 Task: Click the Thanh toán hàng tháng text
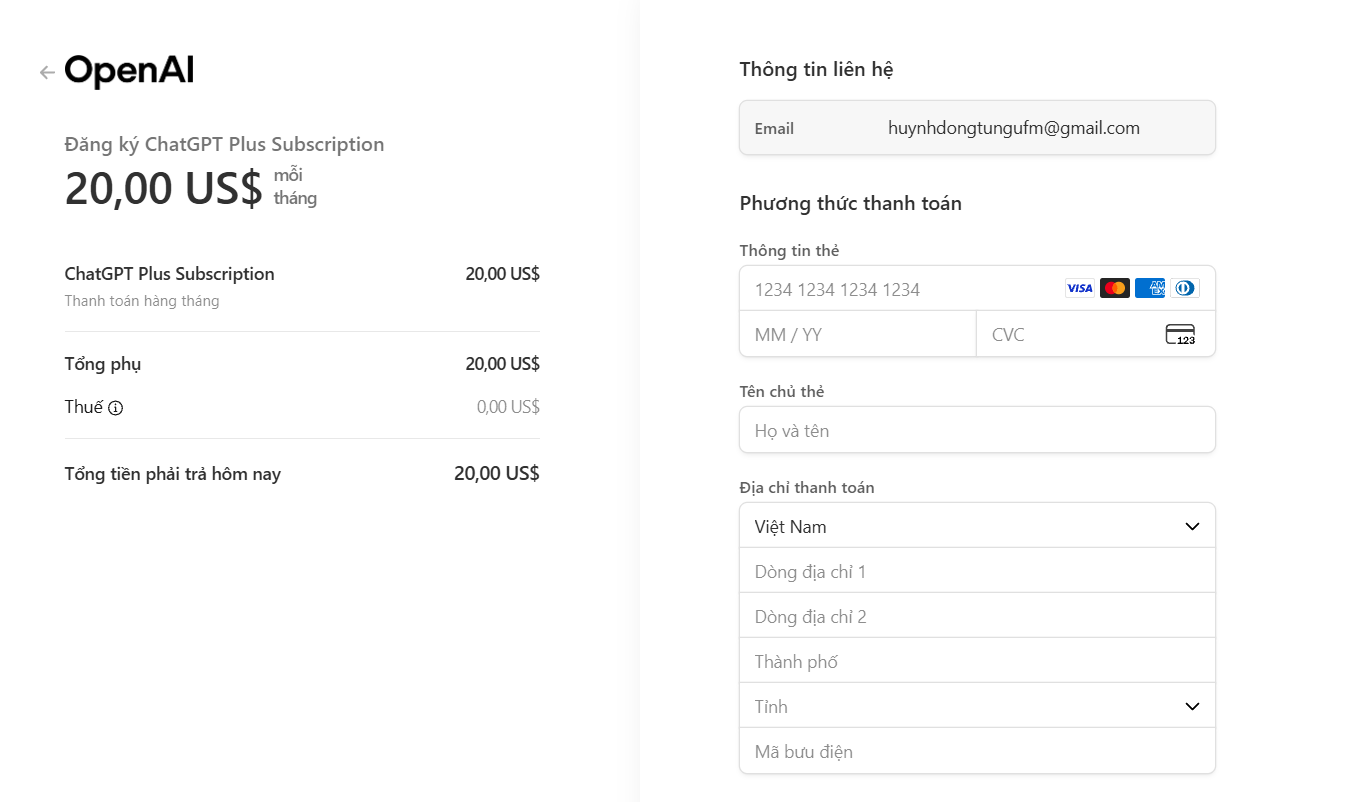(x=142, y=301)
